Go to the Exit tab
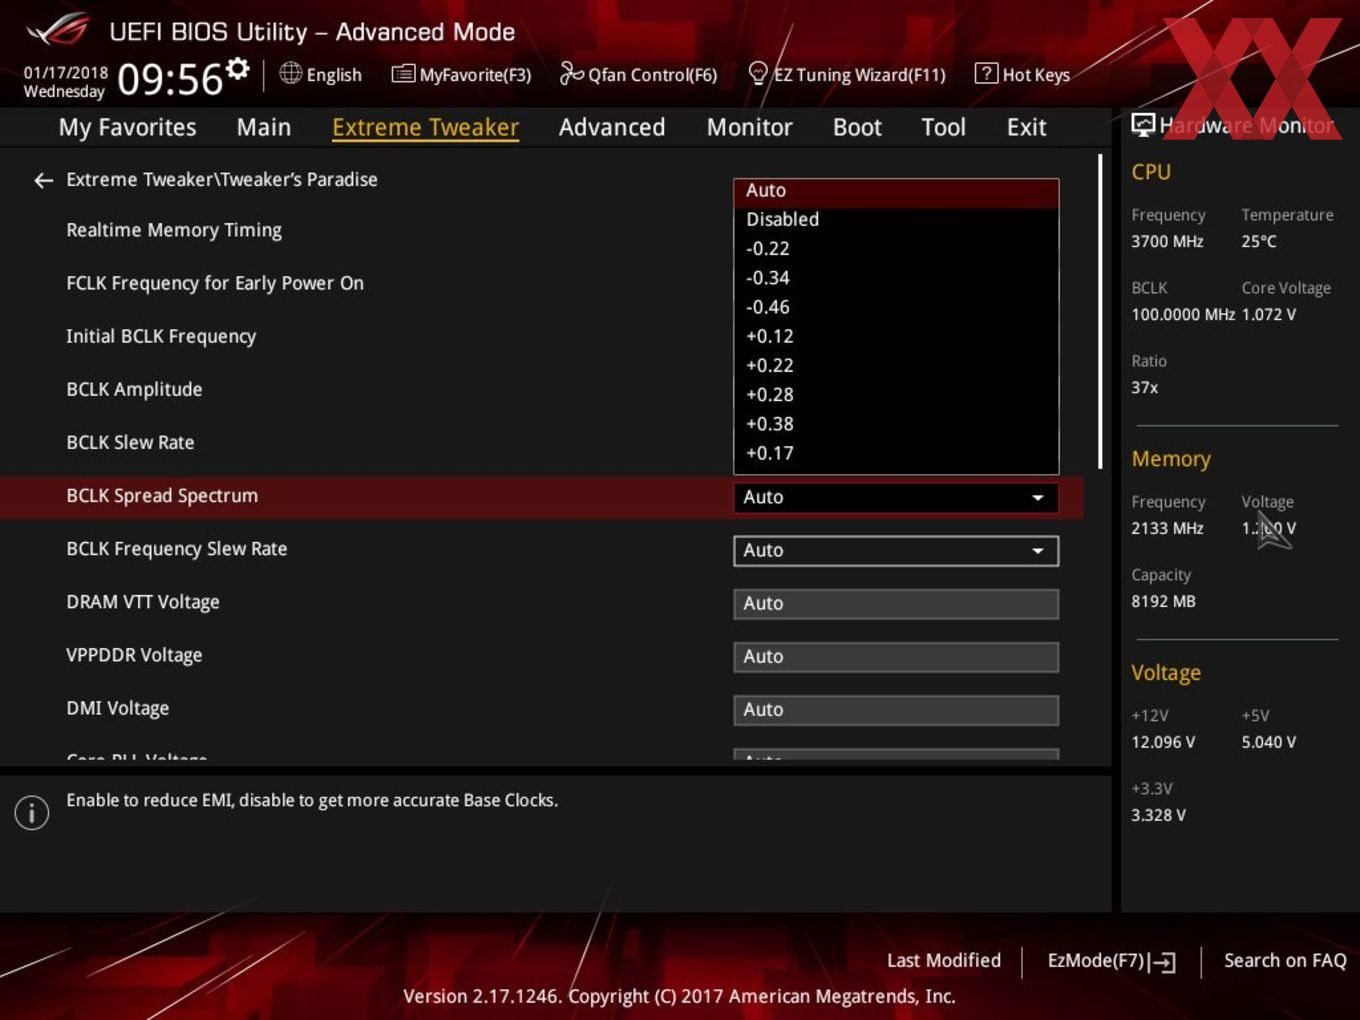Viewport: 1360px width, 1020px height. click(1026, 127)
